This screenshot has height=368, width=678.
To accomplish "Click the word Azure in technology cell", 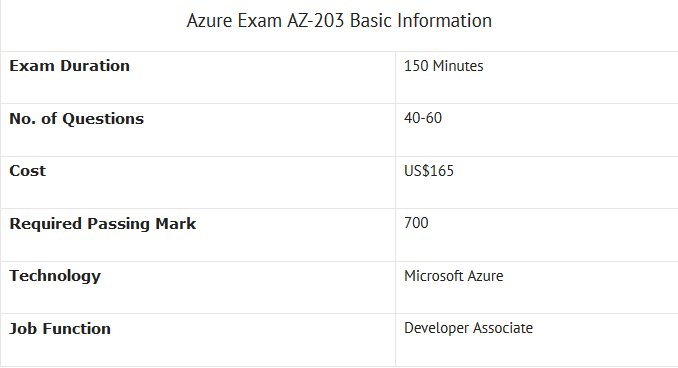I will click(484, 276).
